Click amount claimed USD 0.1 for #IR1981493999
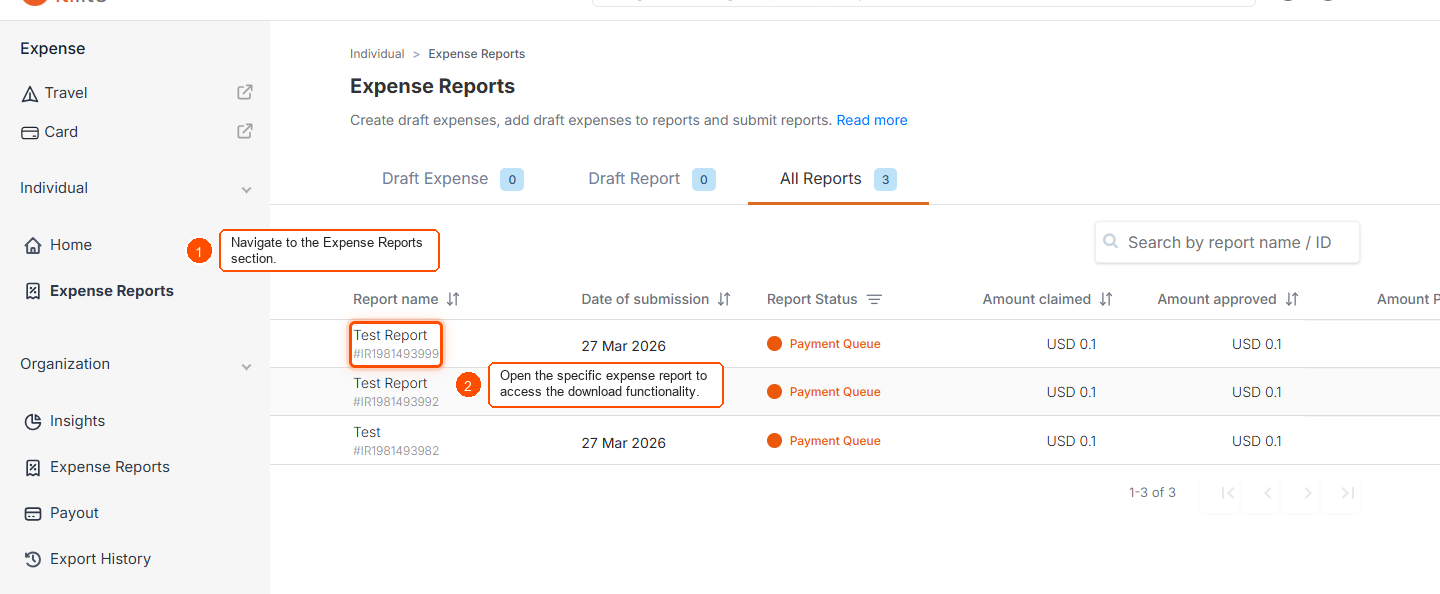The height and width of the screenshot is (594, 1440). coord(1071,344)
